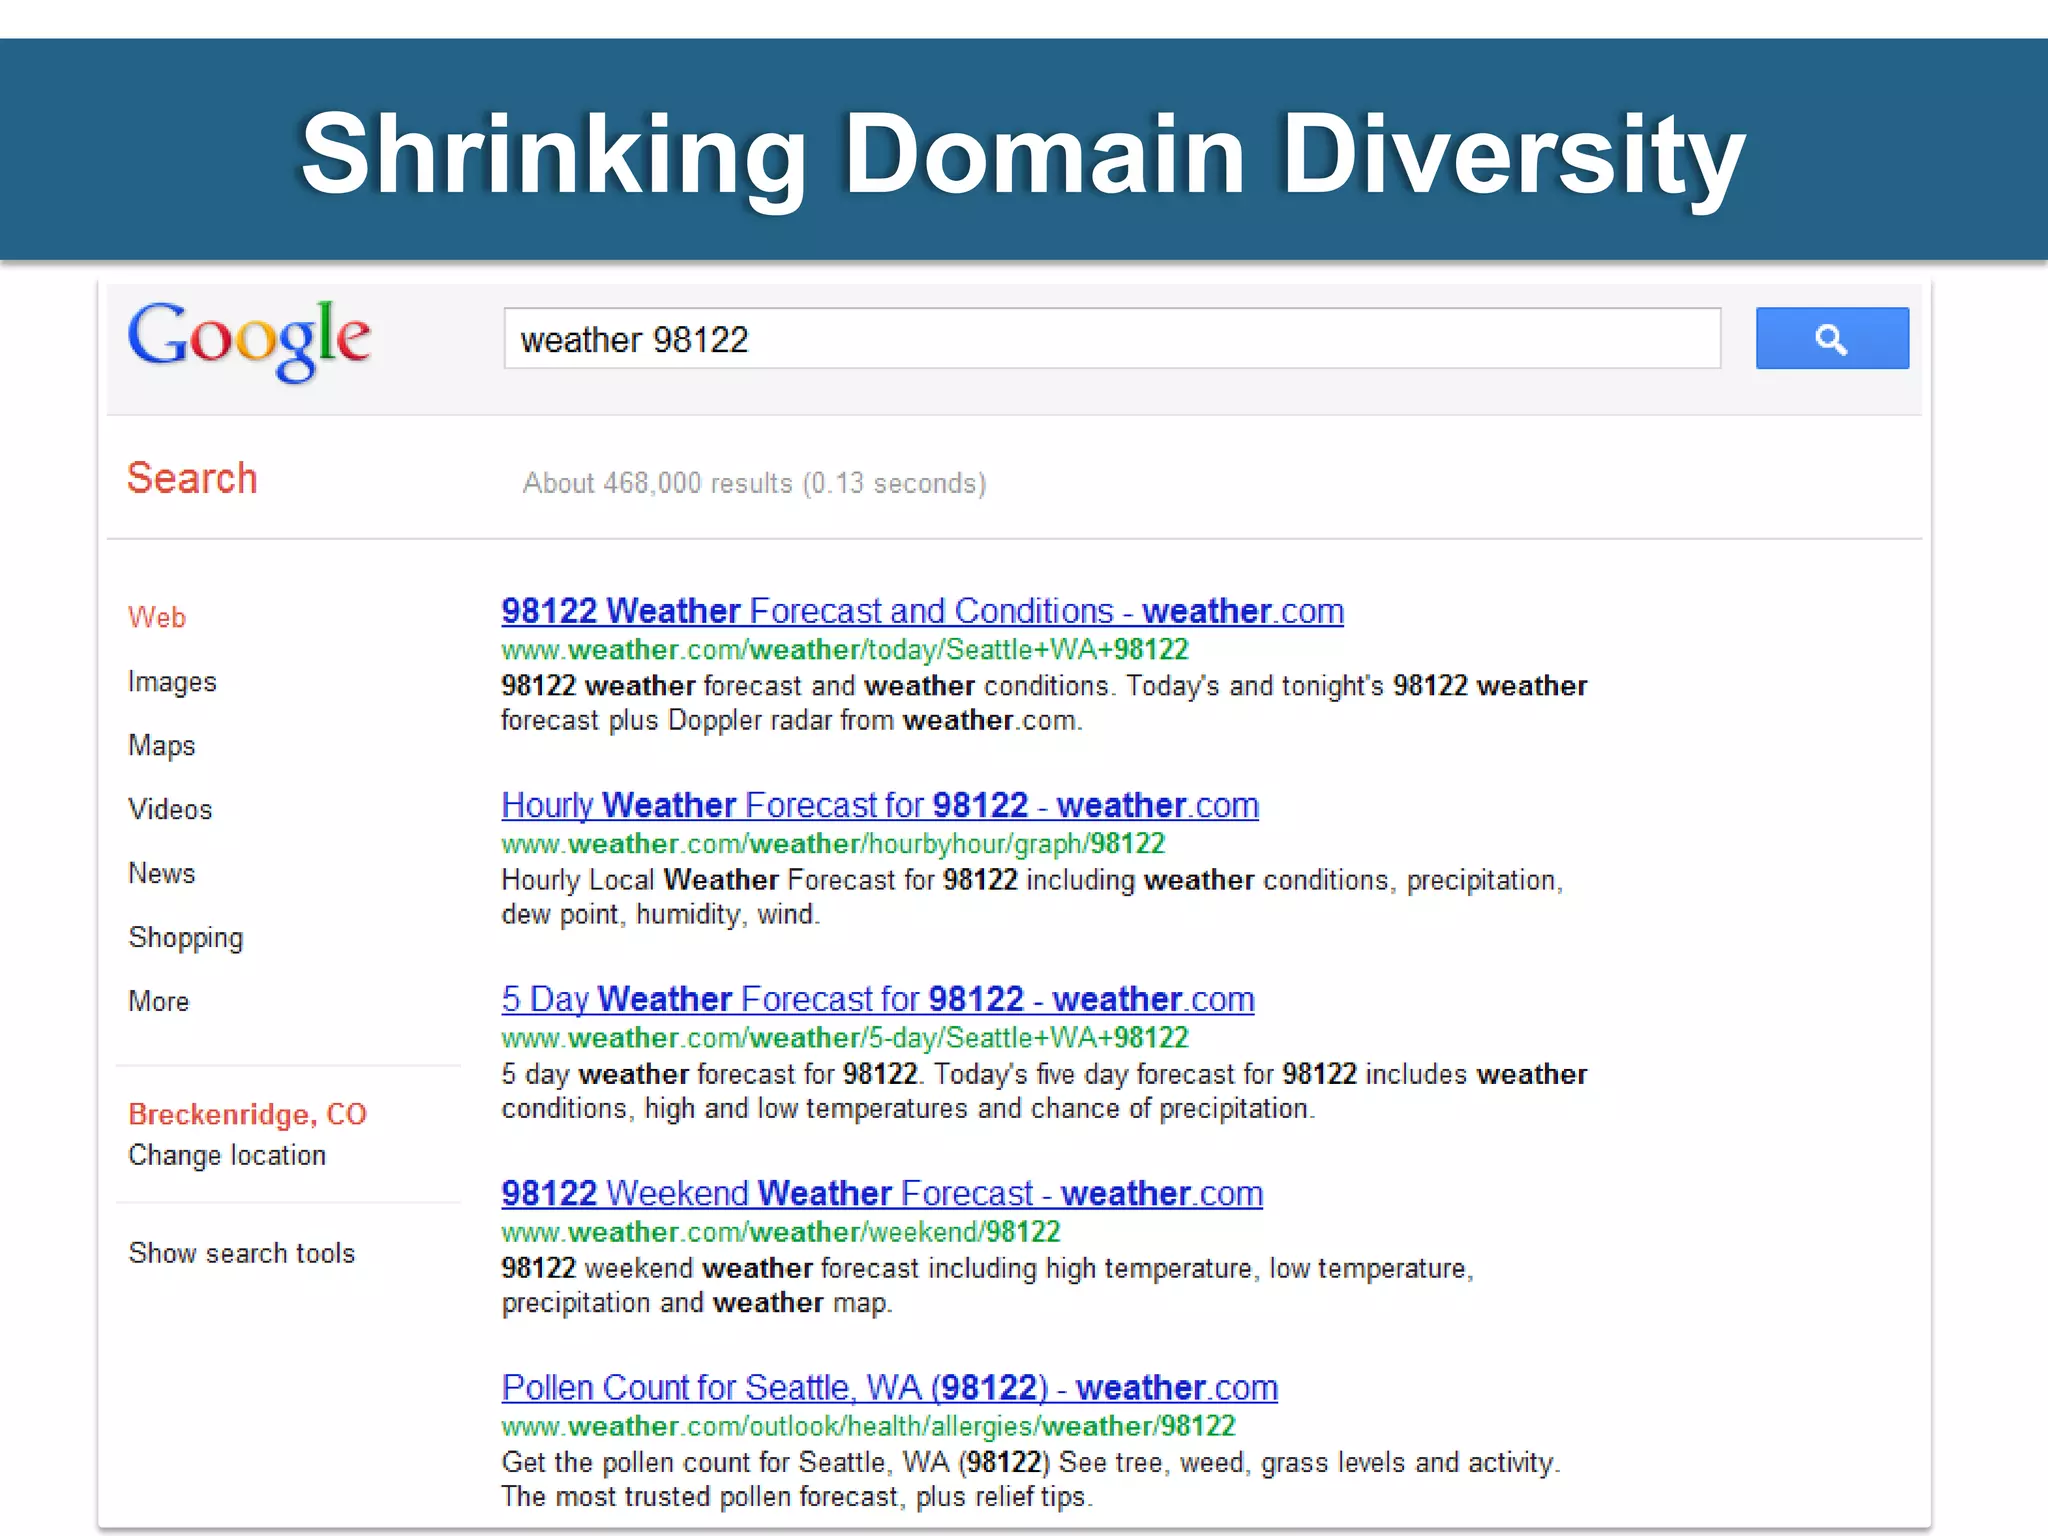Click the Breckenridge, CO location label

(x=248, y=1114)
